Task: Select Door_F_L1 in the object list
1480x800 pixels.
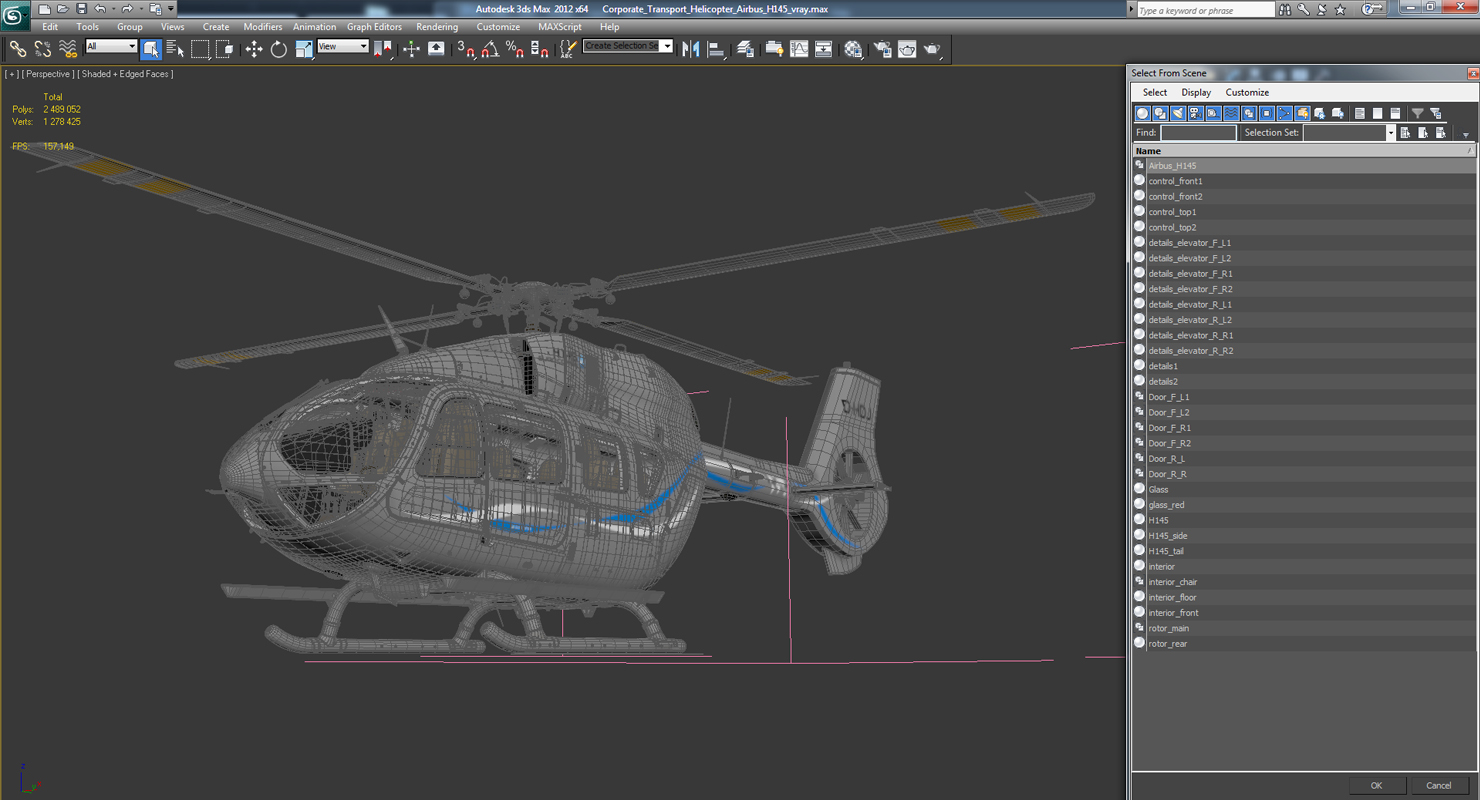Action: 1303,397
